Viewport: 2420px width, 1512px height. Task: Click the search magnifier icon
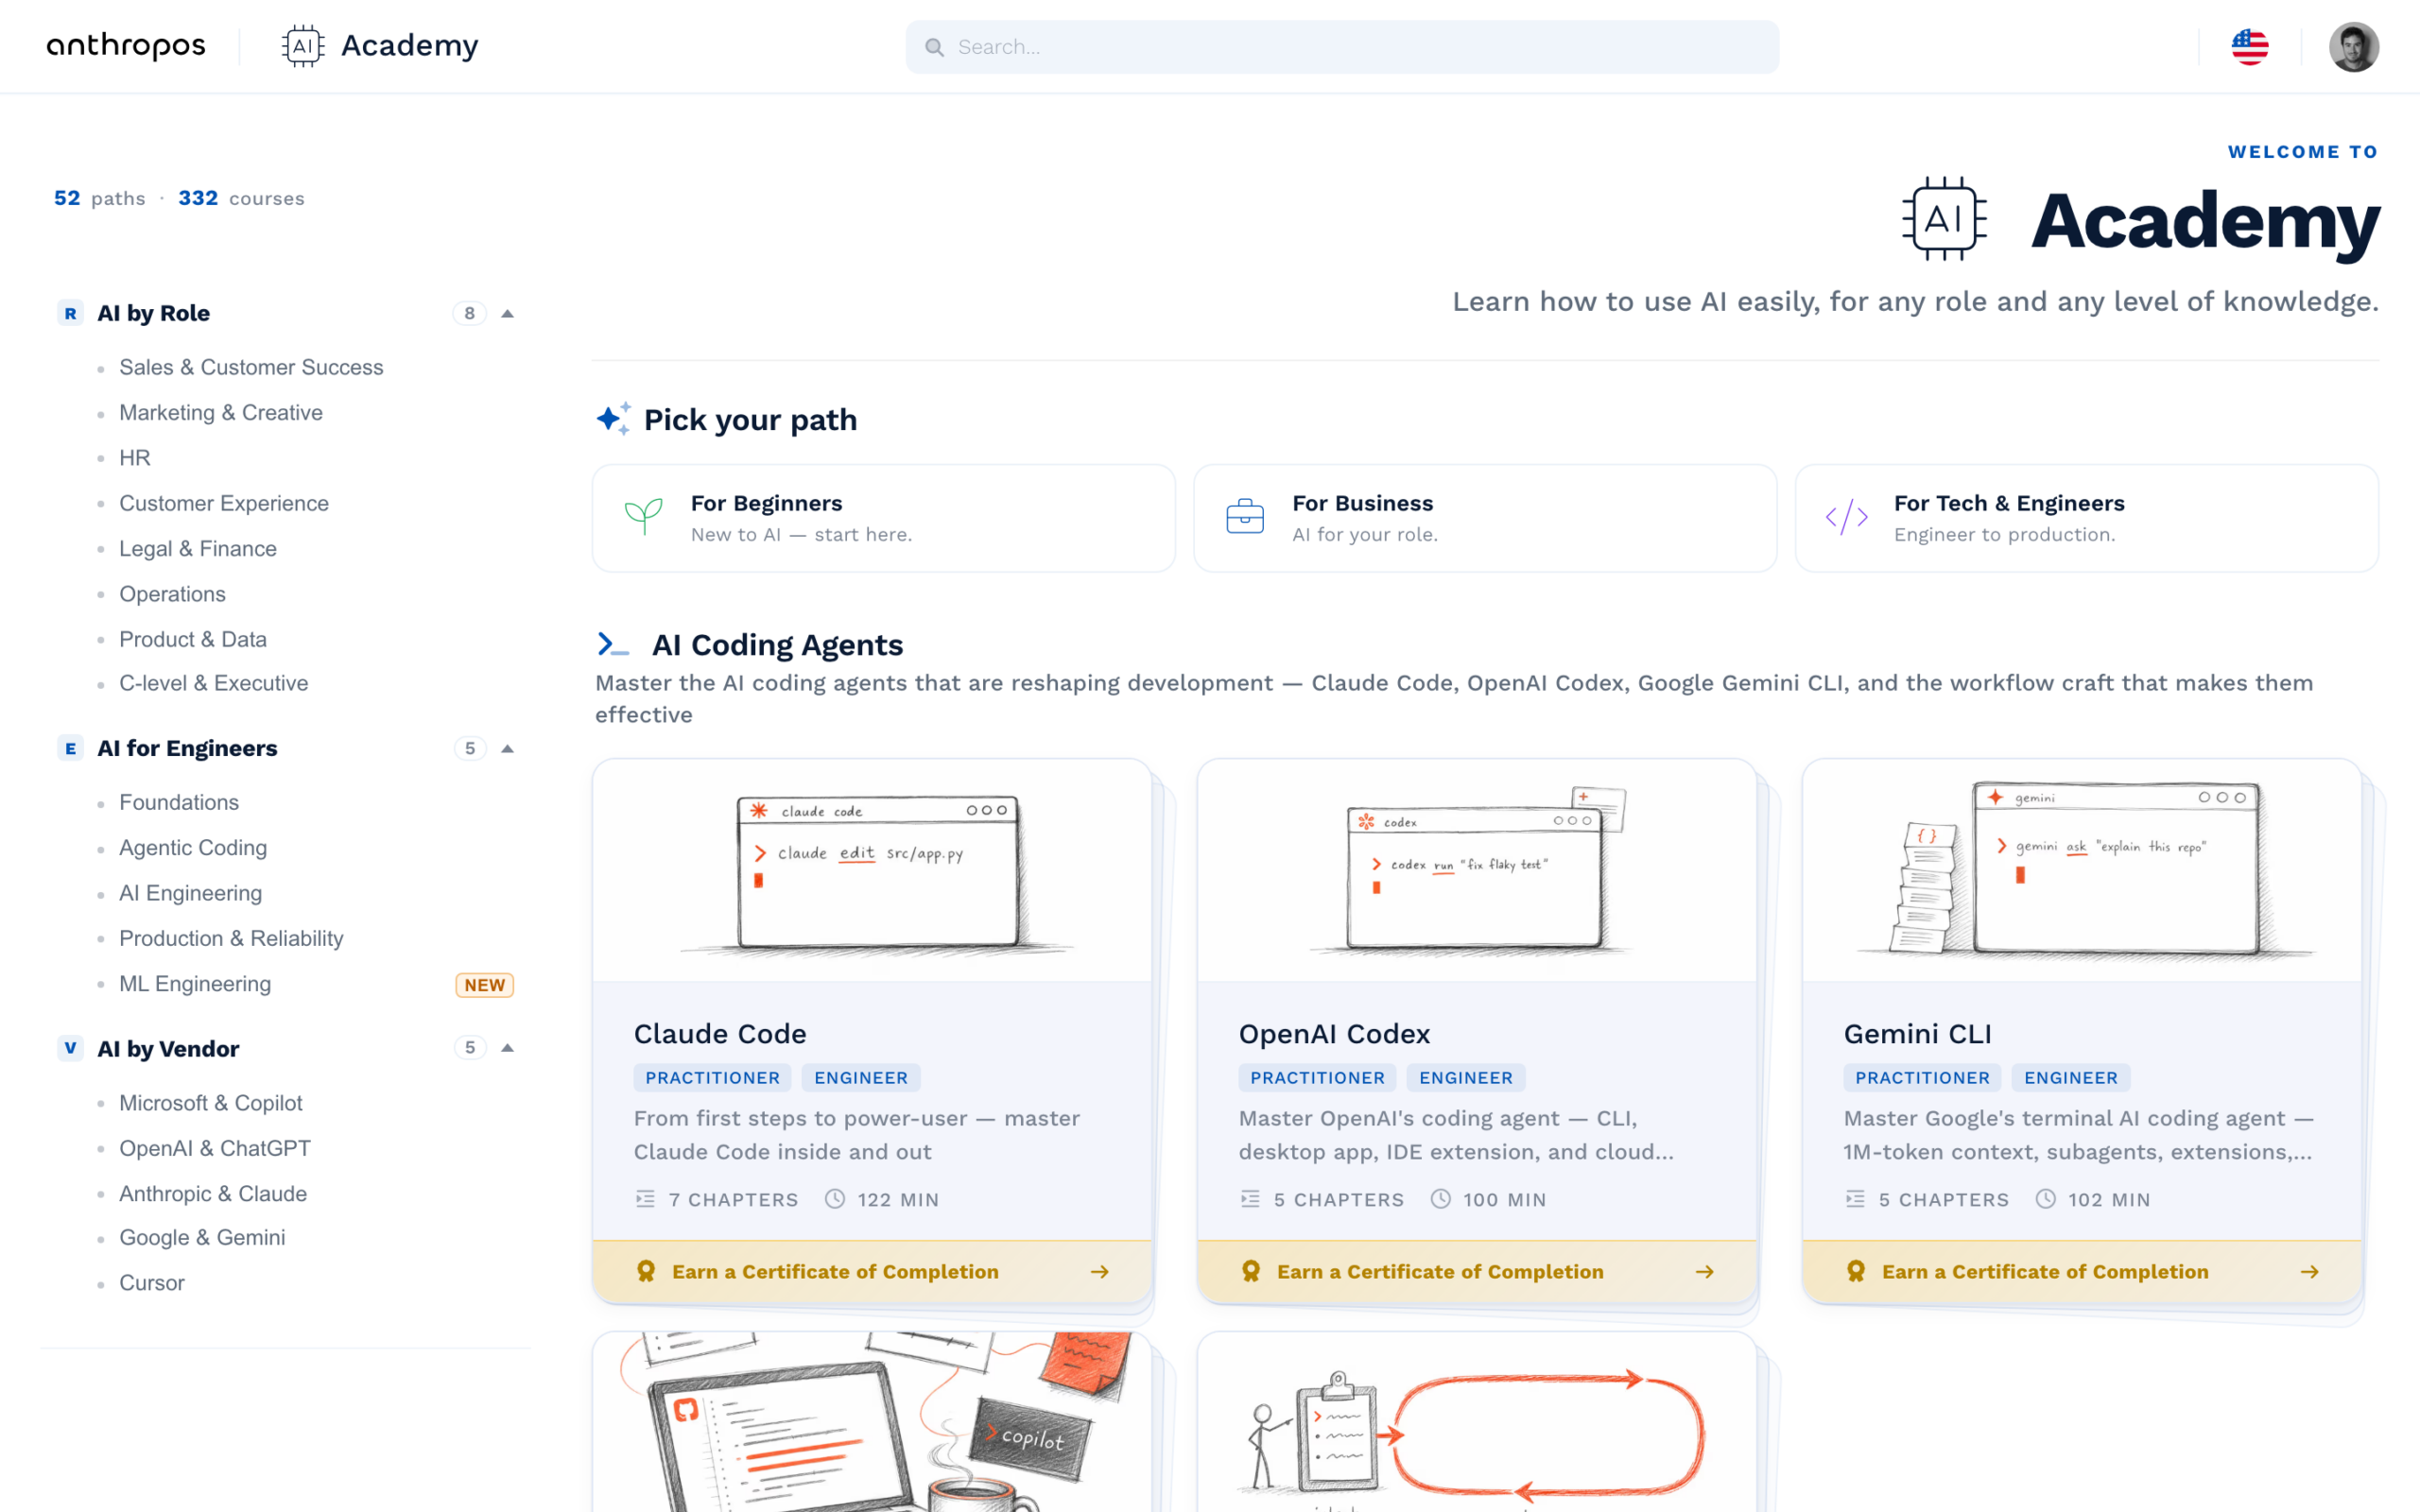(934, 47)
